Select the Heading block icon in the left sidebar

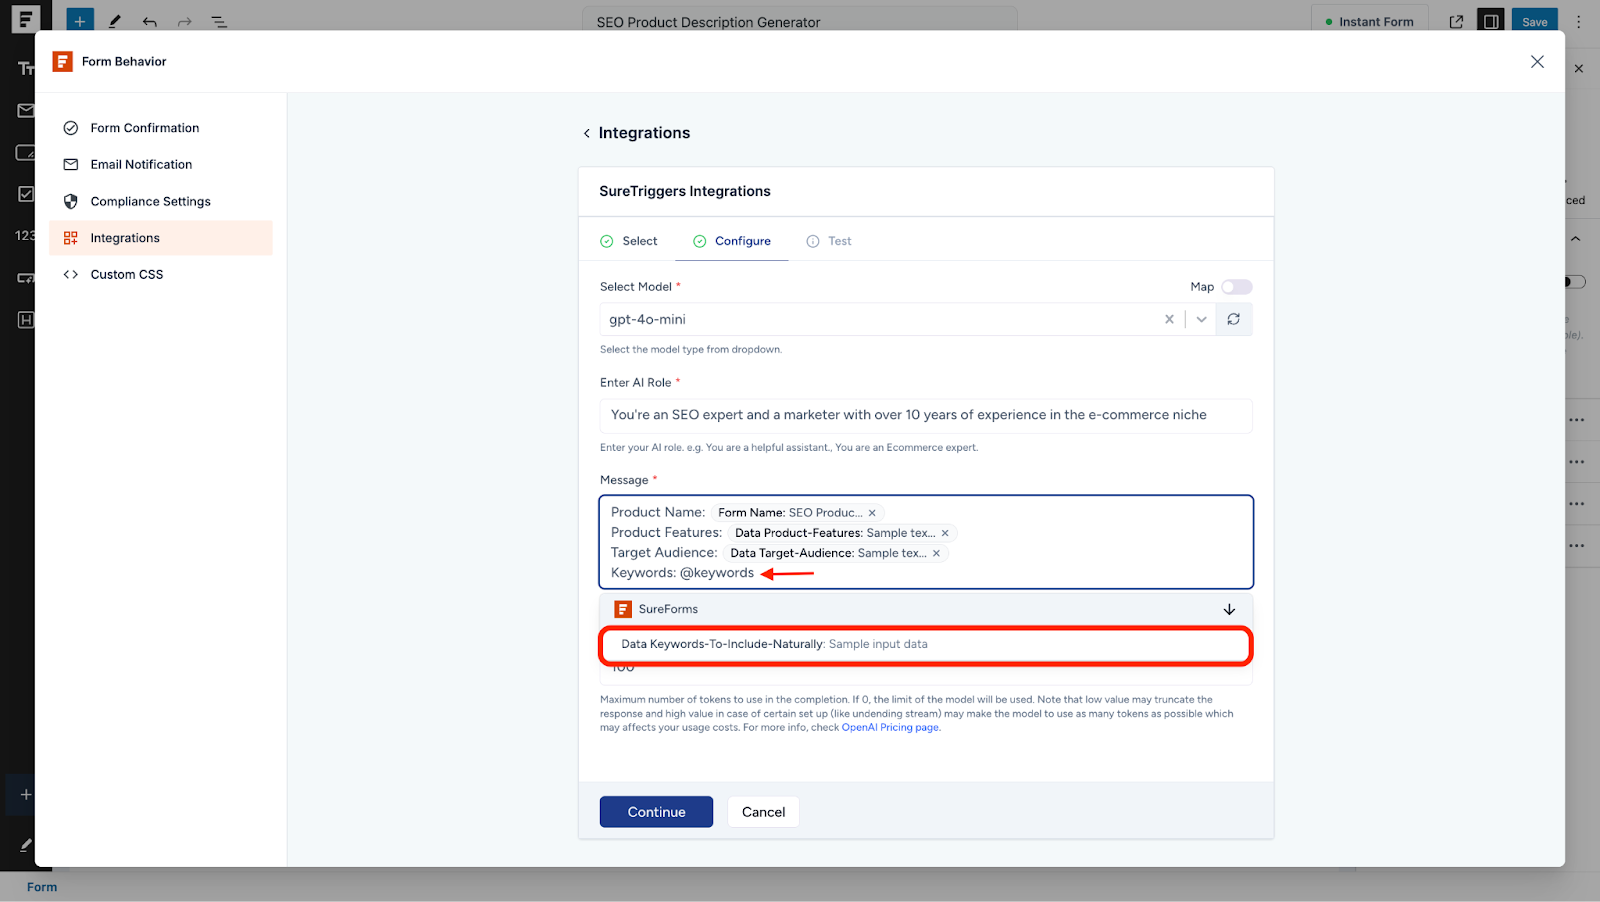point(25,319)
